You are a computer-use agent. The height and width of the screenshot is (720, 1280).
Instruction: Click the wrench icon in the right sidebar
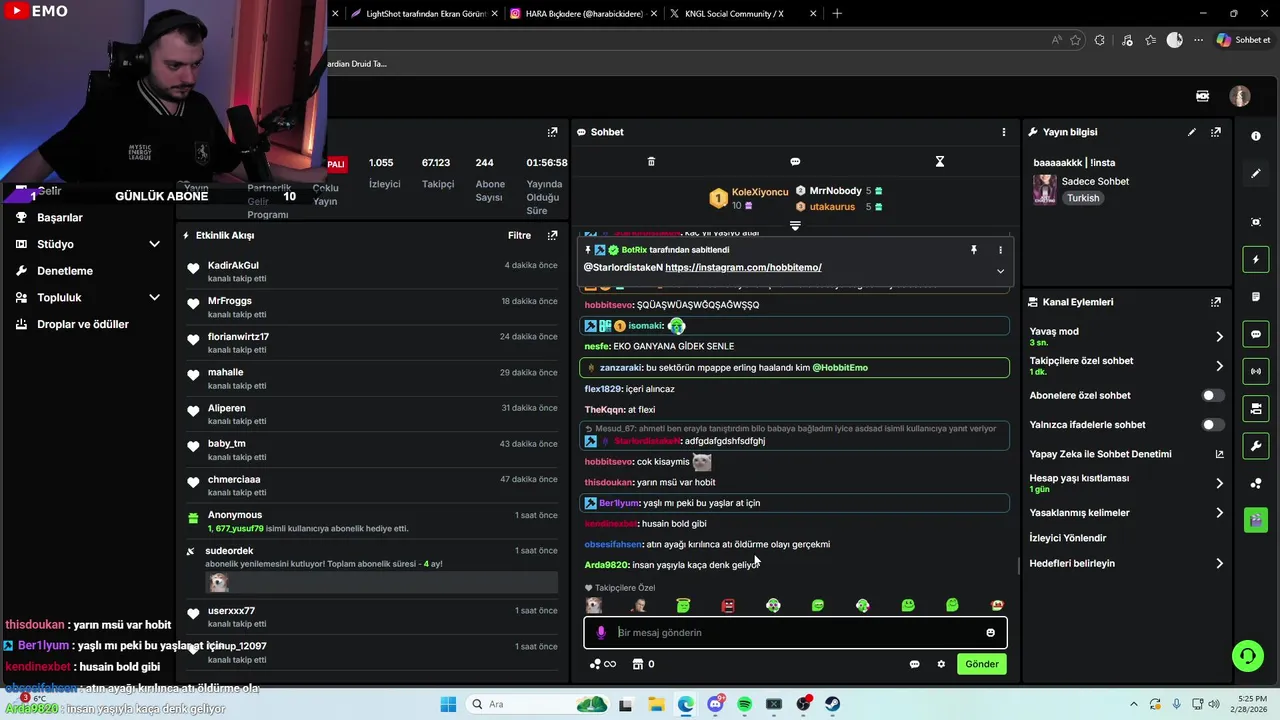click(1256, 445)
